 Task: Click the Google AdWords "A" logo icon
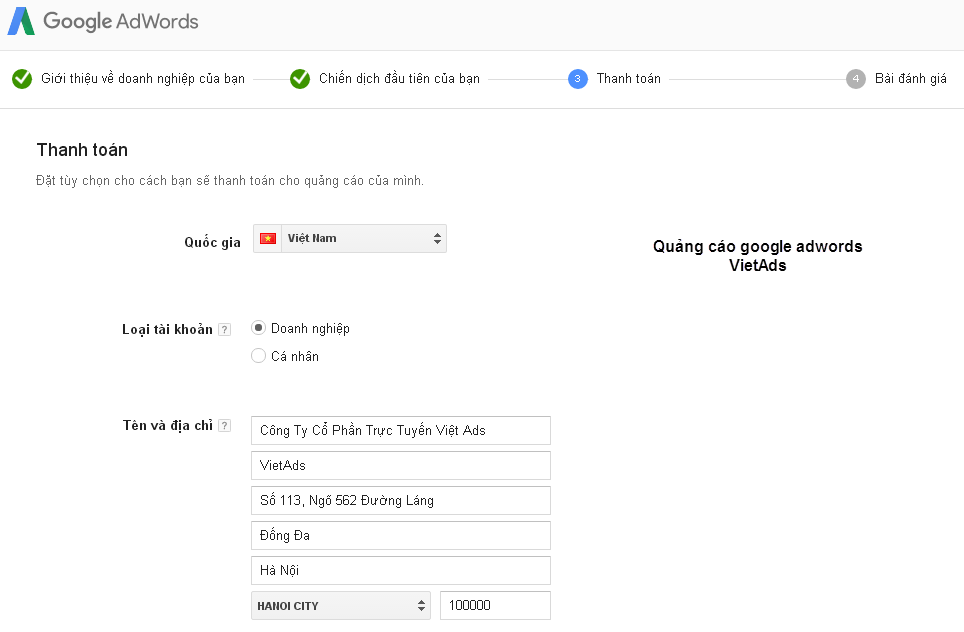[23, 20]
